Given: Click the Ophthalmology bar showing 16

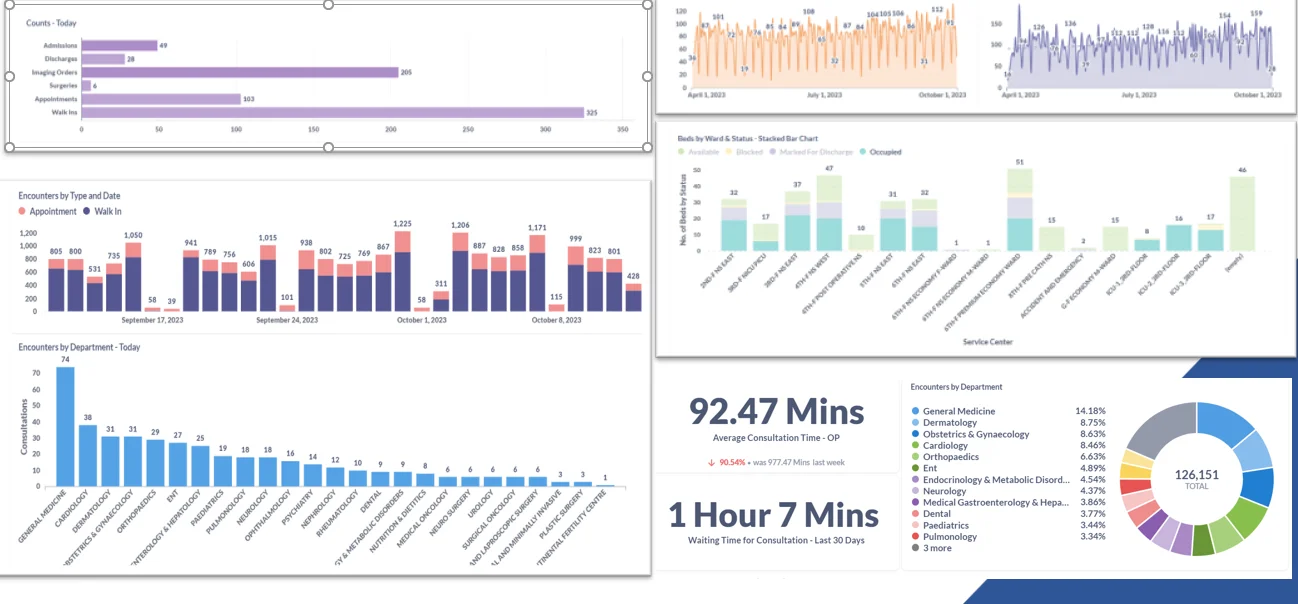Looking at the screenshot, I should pos(290,473).
